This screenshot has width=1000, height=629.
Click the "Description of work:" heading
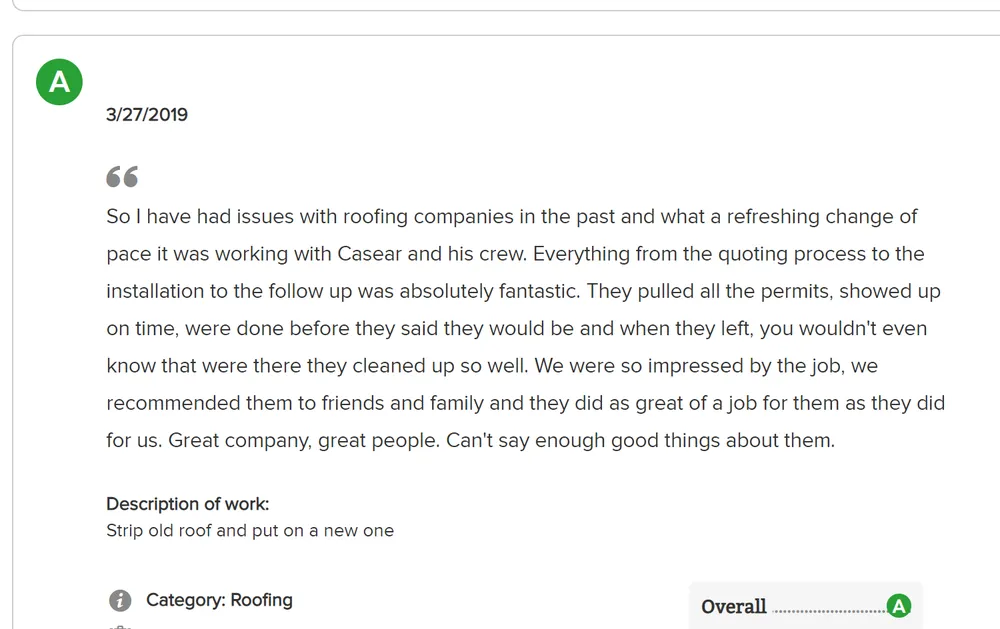point(187,504)
